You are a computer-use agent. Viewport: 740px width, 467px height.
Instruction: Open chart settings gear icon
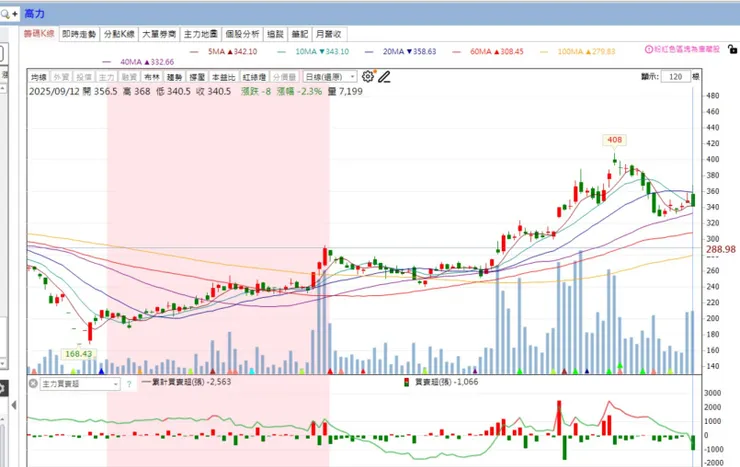coord(368,76)
